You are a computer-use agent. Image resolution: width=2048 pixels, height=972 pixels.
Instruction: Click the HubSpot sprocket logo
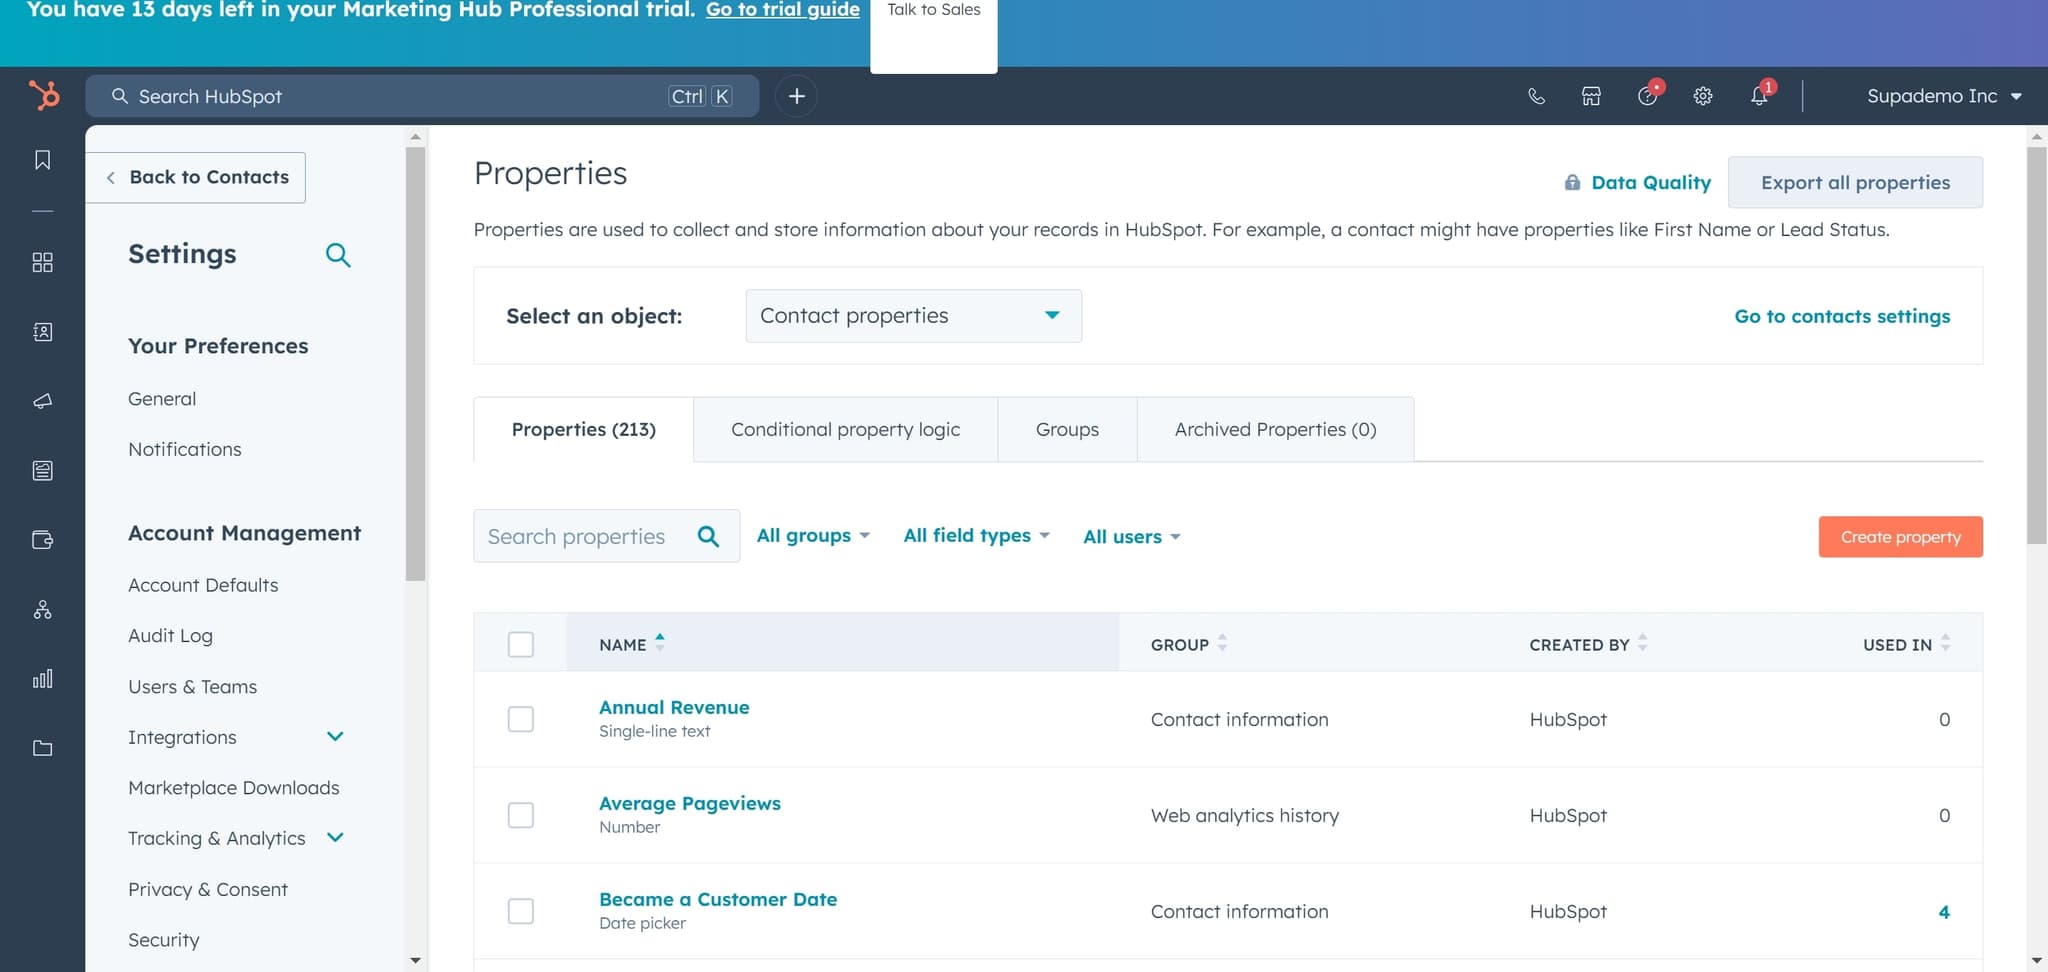click(44, 95)
